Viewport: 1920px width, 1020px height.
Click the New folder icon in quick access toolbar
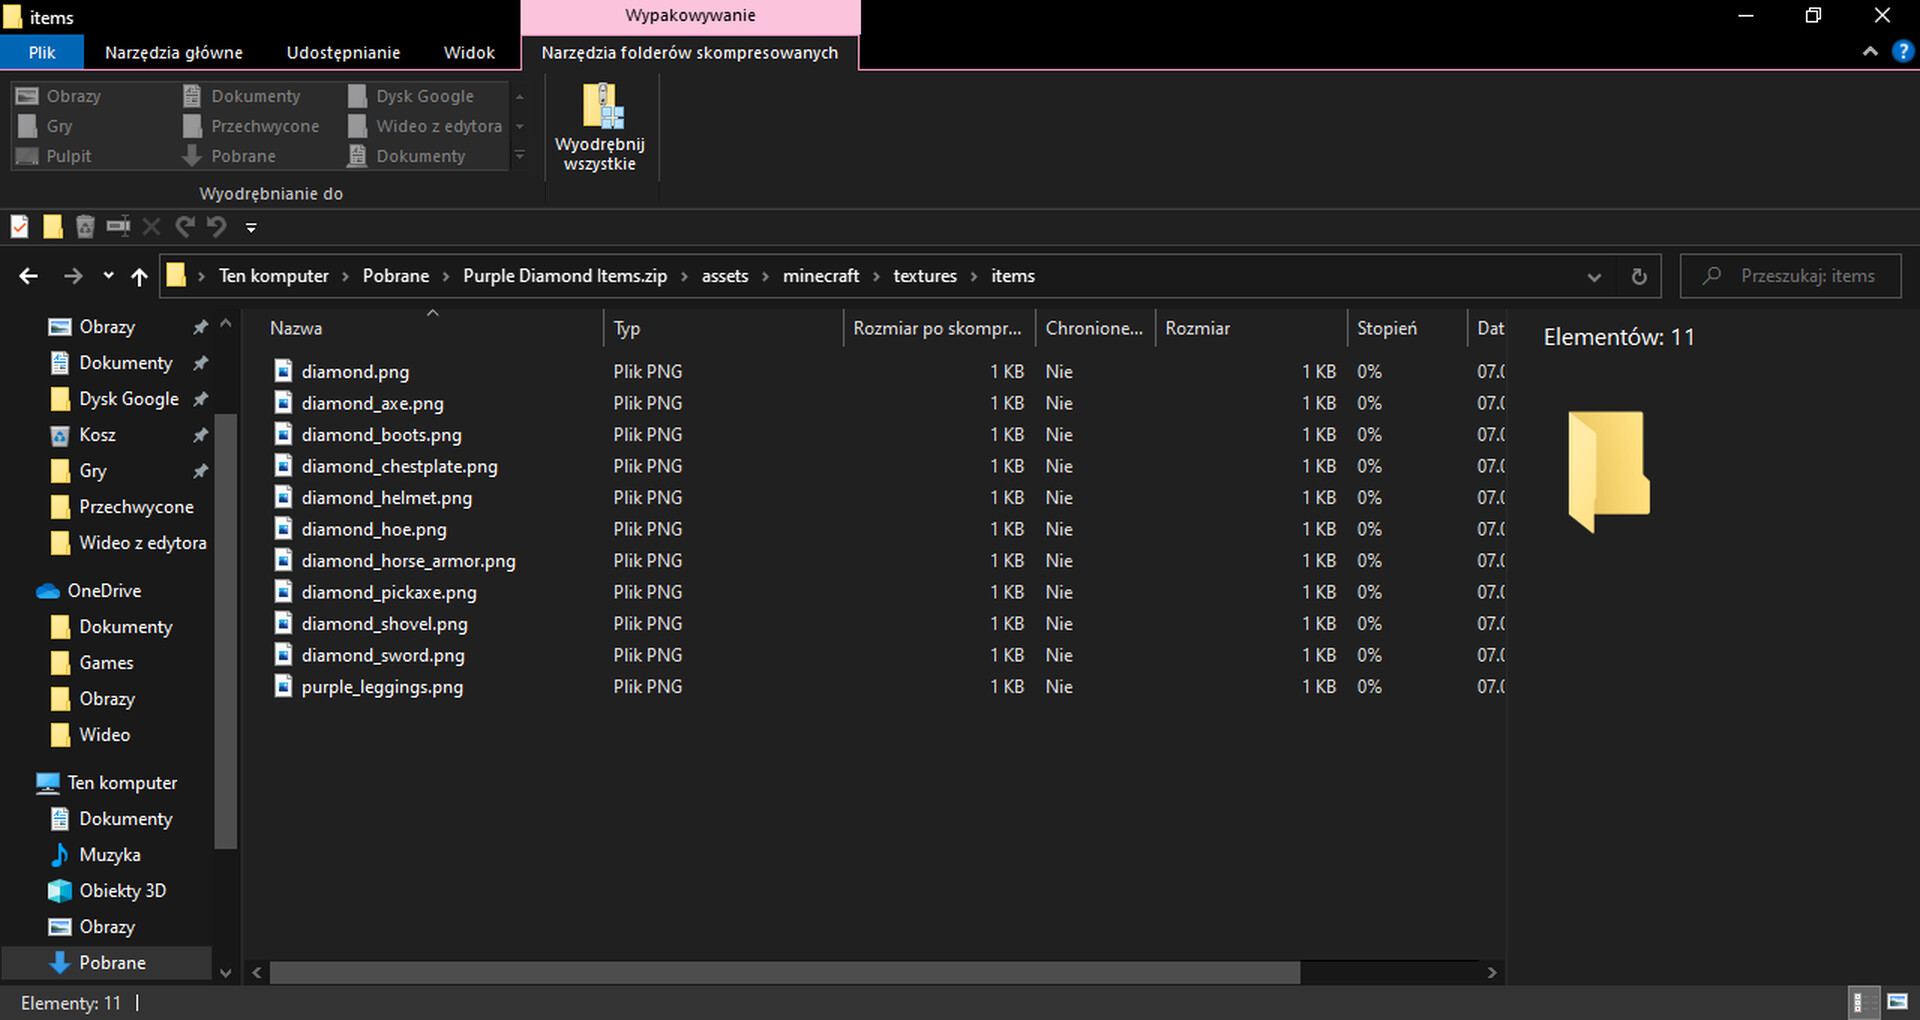click(52, 227)
